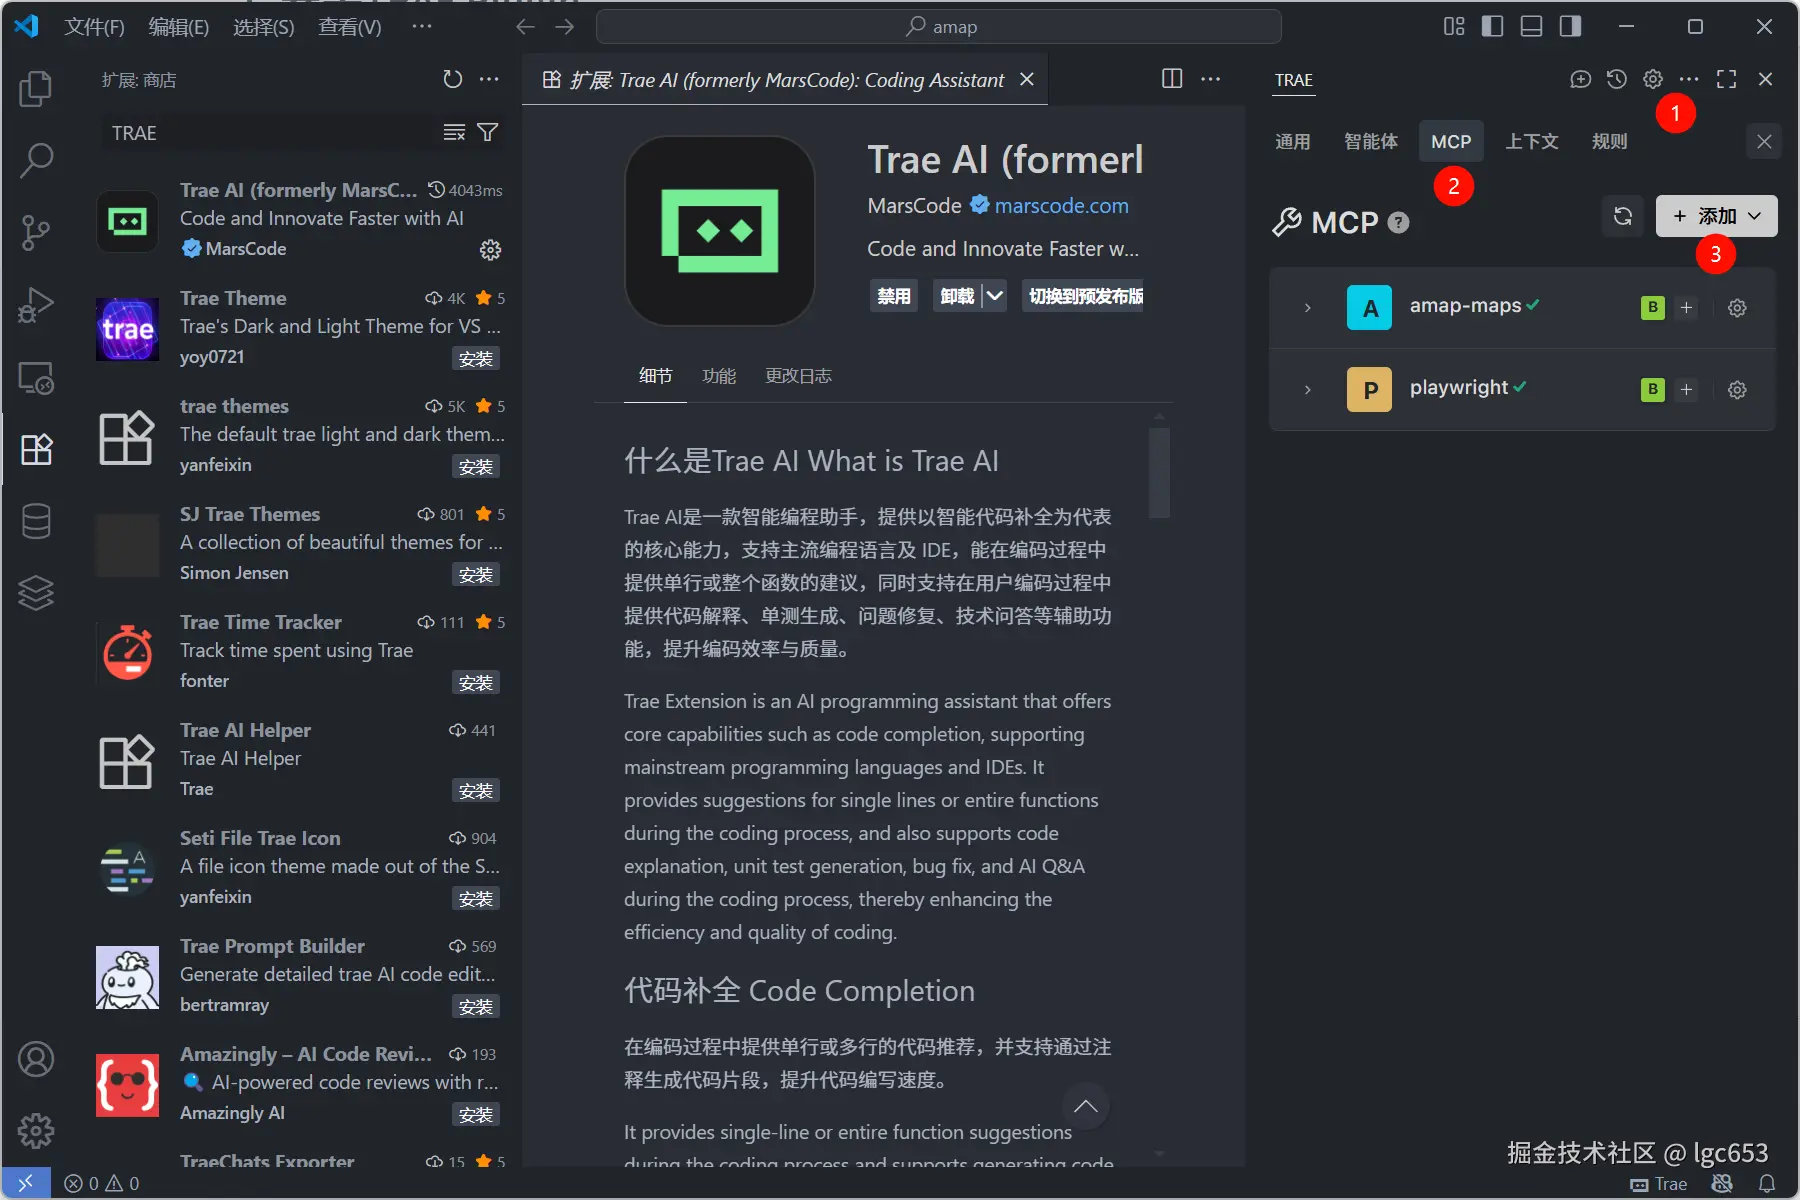Go back with the title bar arrow
The height and width of the screenshot is (1200, 1800).
coord(526,27)
